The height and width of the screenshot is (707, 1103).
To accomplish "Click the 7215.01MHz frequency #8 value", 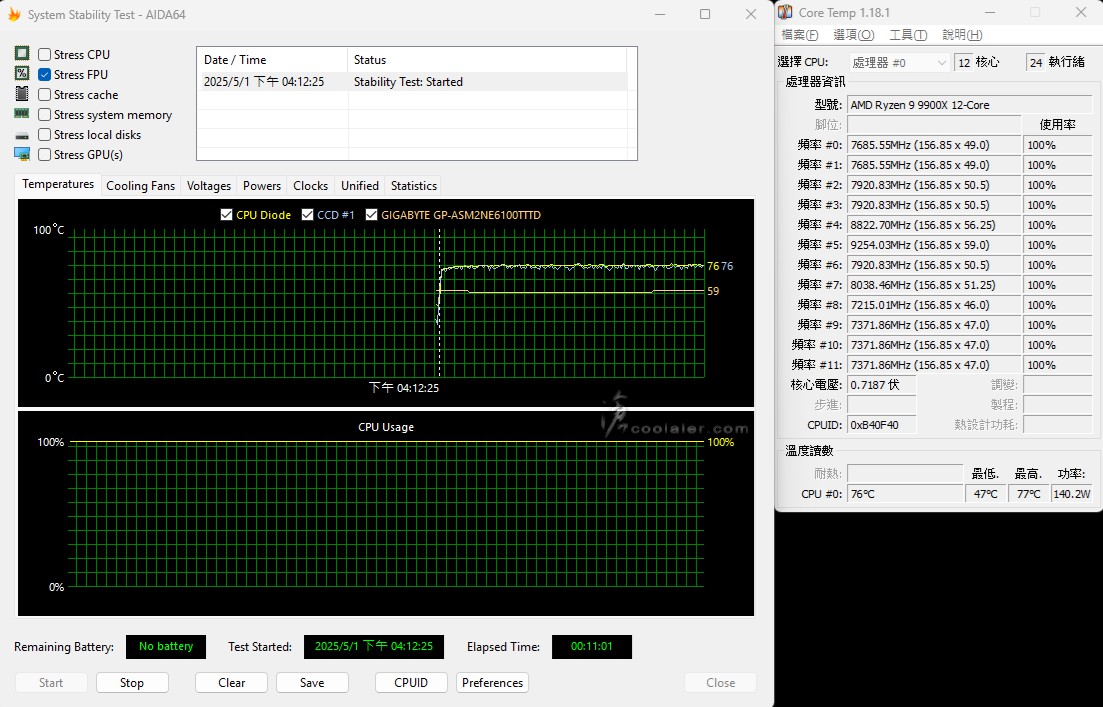I will [933, 305].
